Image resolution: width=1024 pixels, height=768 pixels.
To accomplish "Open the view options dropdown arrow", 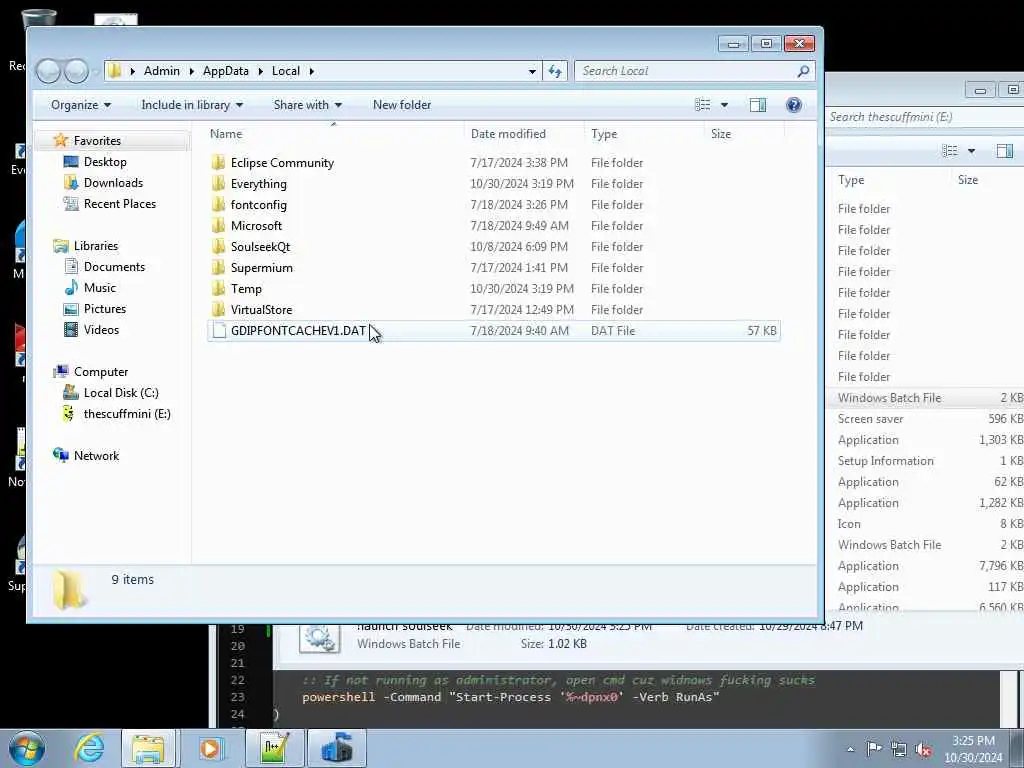I will pyautogui.click(x=724, y=105).
